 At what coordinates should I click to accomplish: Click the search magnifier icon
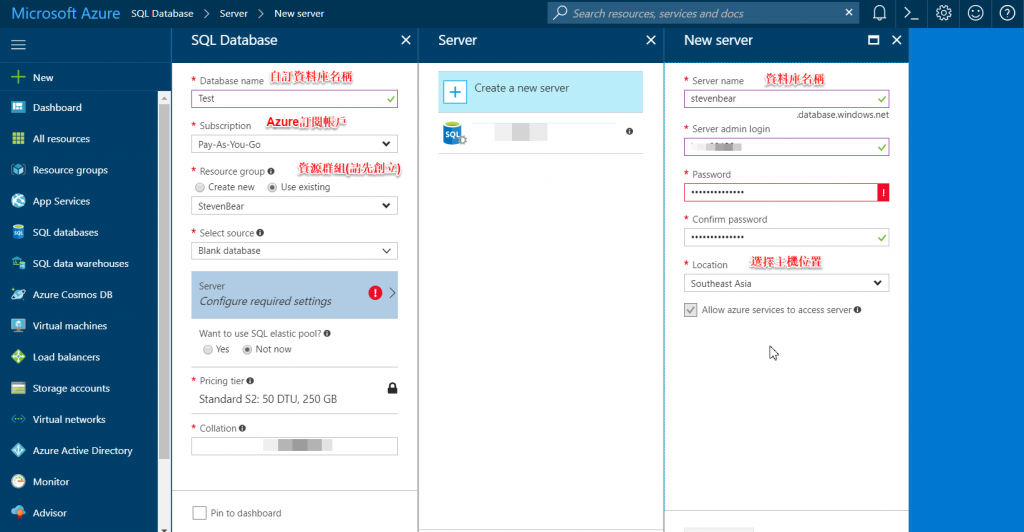[x=560, y=13]
